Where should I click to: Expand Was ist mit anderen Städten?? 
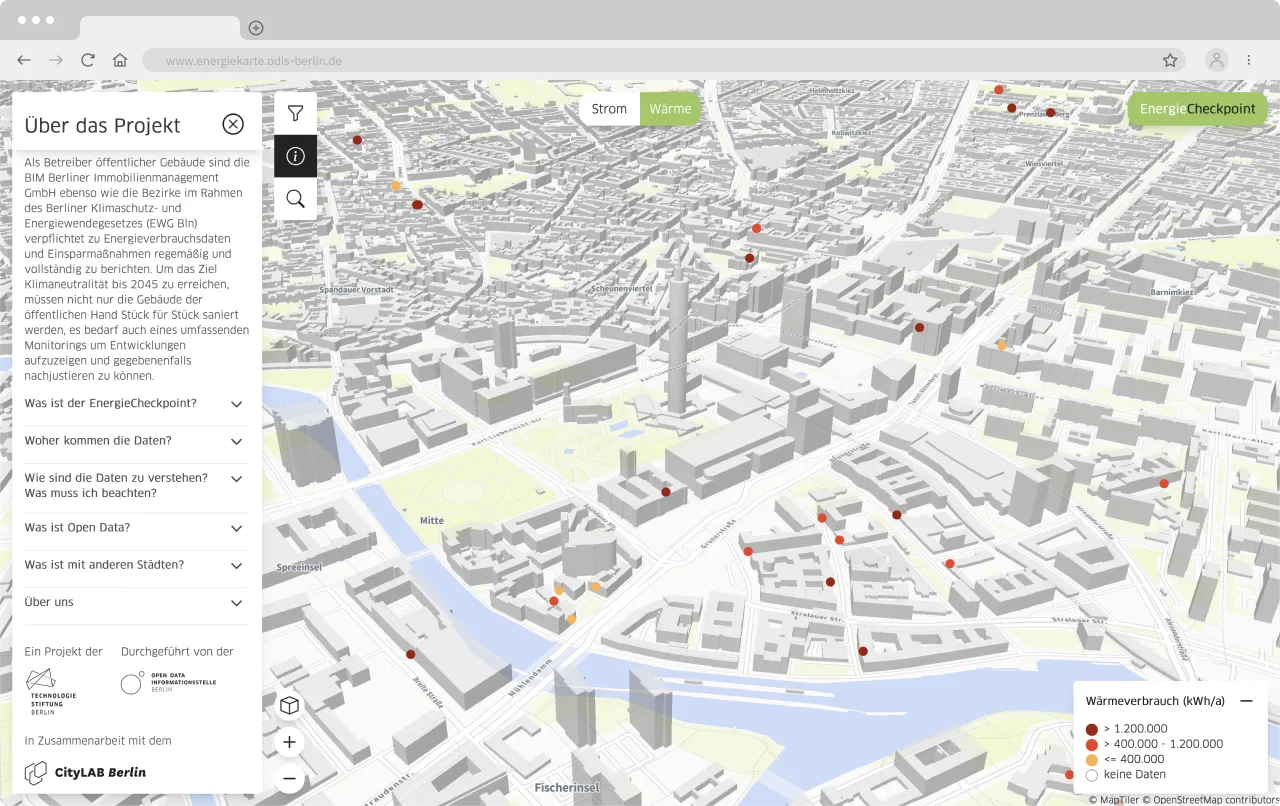point(137,565)
